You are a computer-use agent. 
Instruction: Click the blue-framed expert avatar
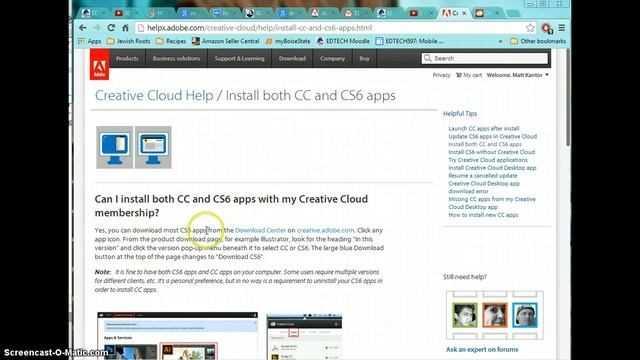(x=525, y=315)
